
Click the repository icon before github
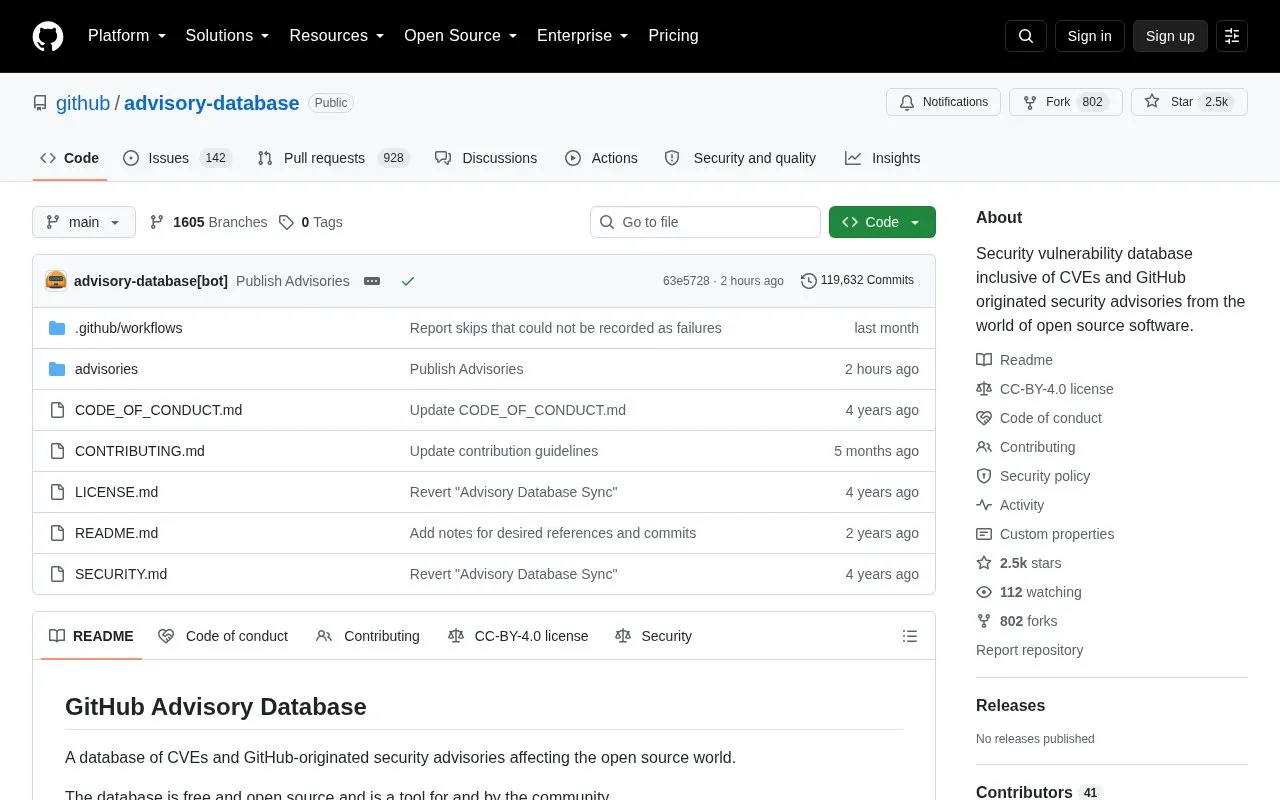(40, 103)
